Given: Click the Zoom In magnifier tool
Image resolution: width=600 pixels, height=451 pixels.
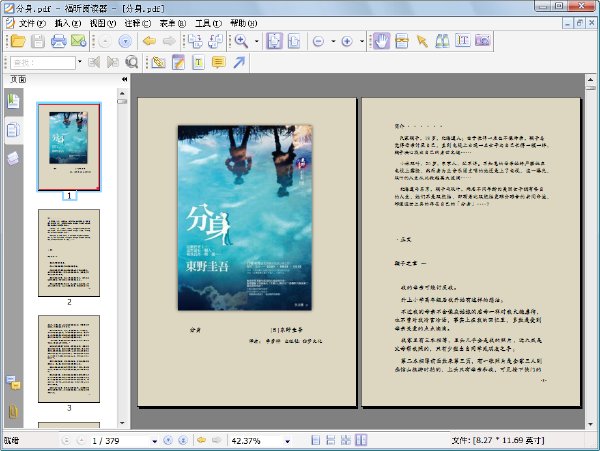Looking at the screenshot, I should pyautogui.click(x=241, y=41).
